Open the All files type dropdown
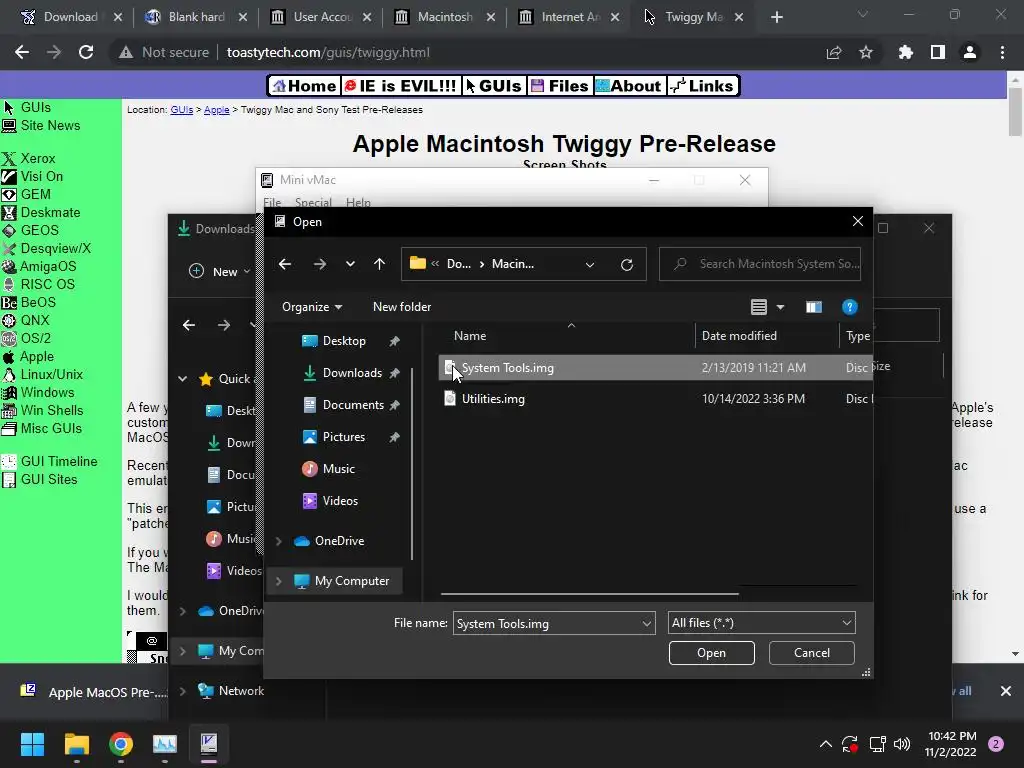The height and width of the screenshot is (768, 1024). pyautogui.click(x=761, y=623)
